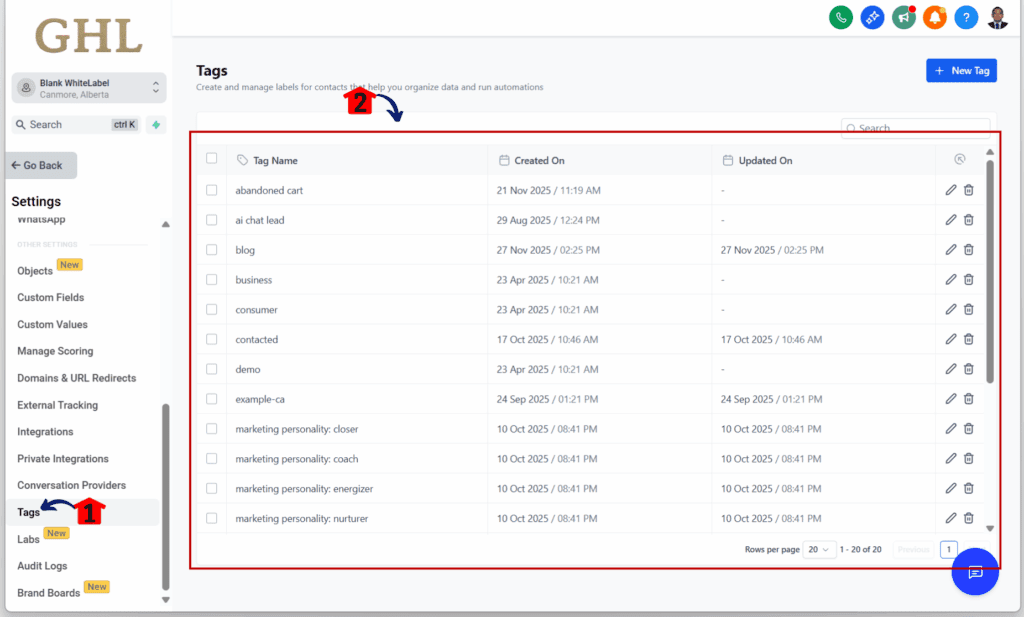Open the orange notifications bell

934,17
